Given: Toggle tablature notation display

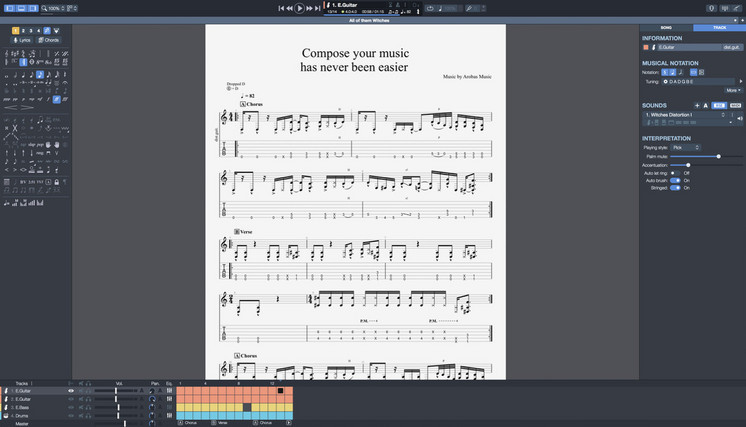Looking at the screenshot, I should [x=672, y=72].
